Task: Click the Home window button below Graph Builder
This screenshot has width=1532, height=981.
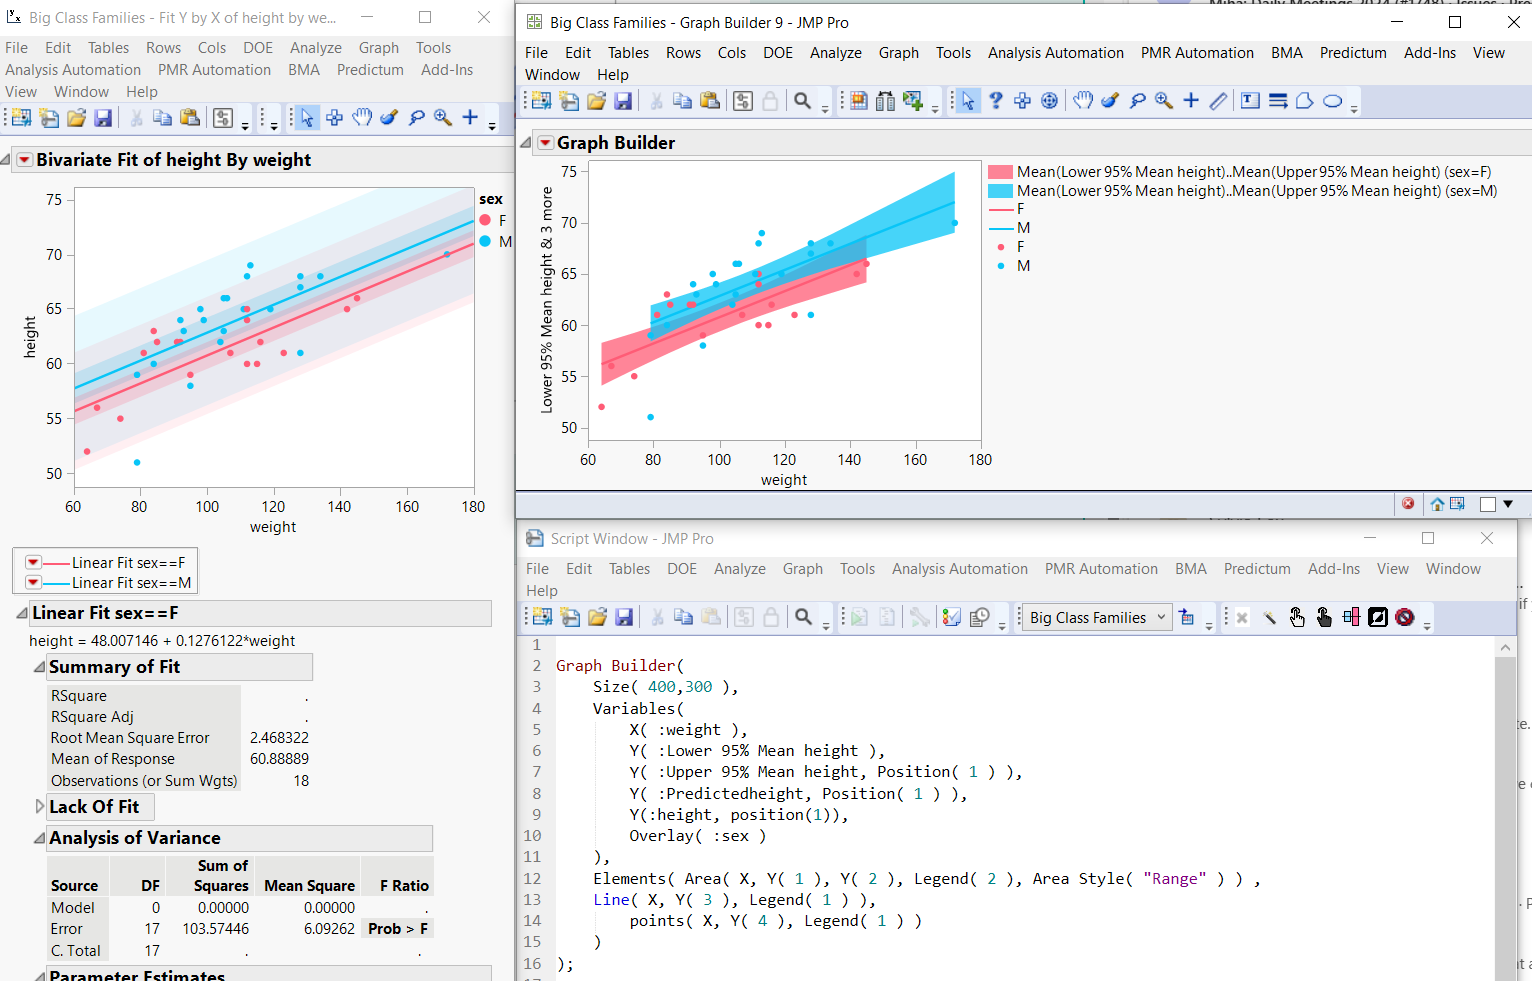Action: point(1437,504)
